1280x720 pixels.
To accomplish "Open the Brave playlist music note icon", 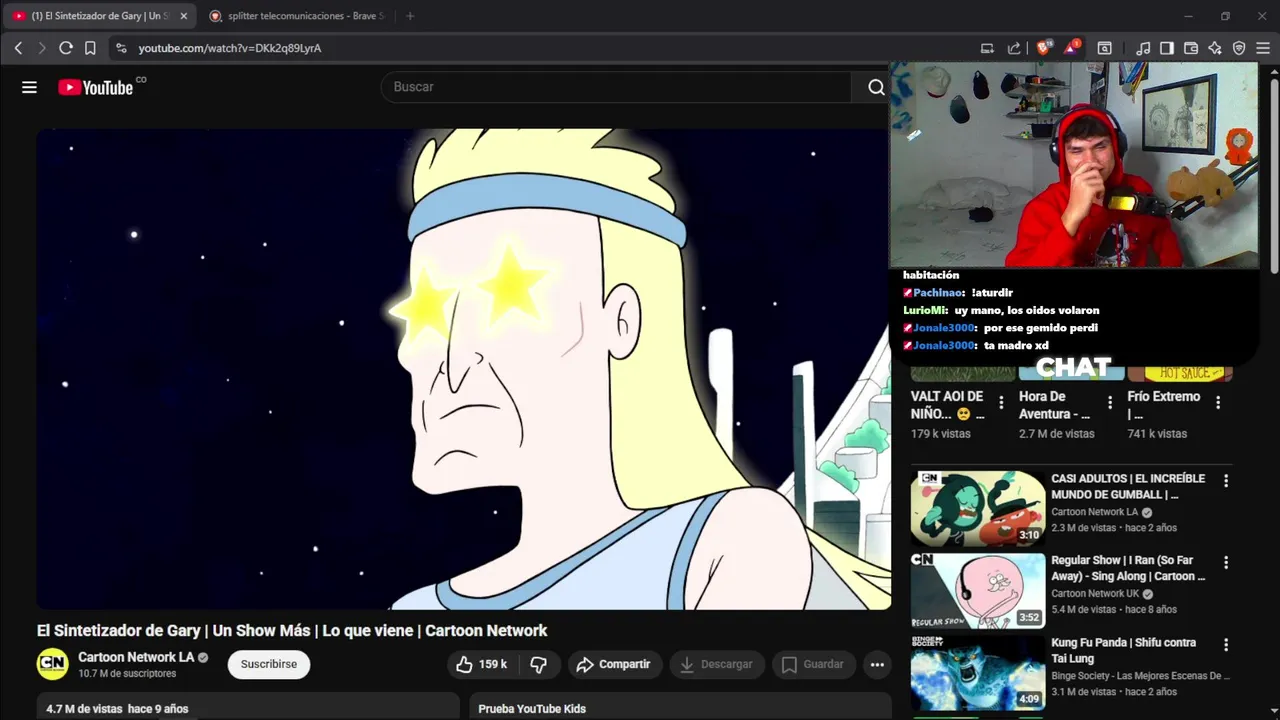I will click(x=1143, y=48).
